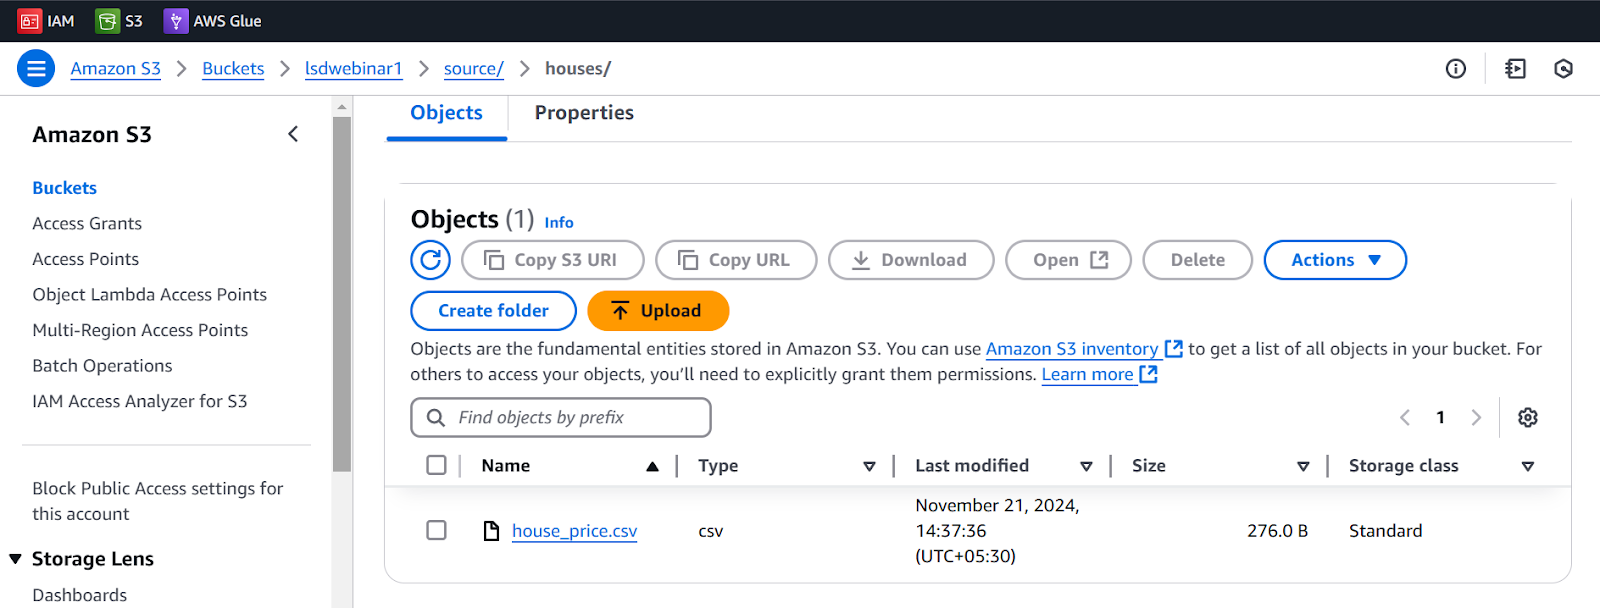Click the hexagon settings icon in header
The image size is (1600, 608).
(1564, 69)
